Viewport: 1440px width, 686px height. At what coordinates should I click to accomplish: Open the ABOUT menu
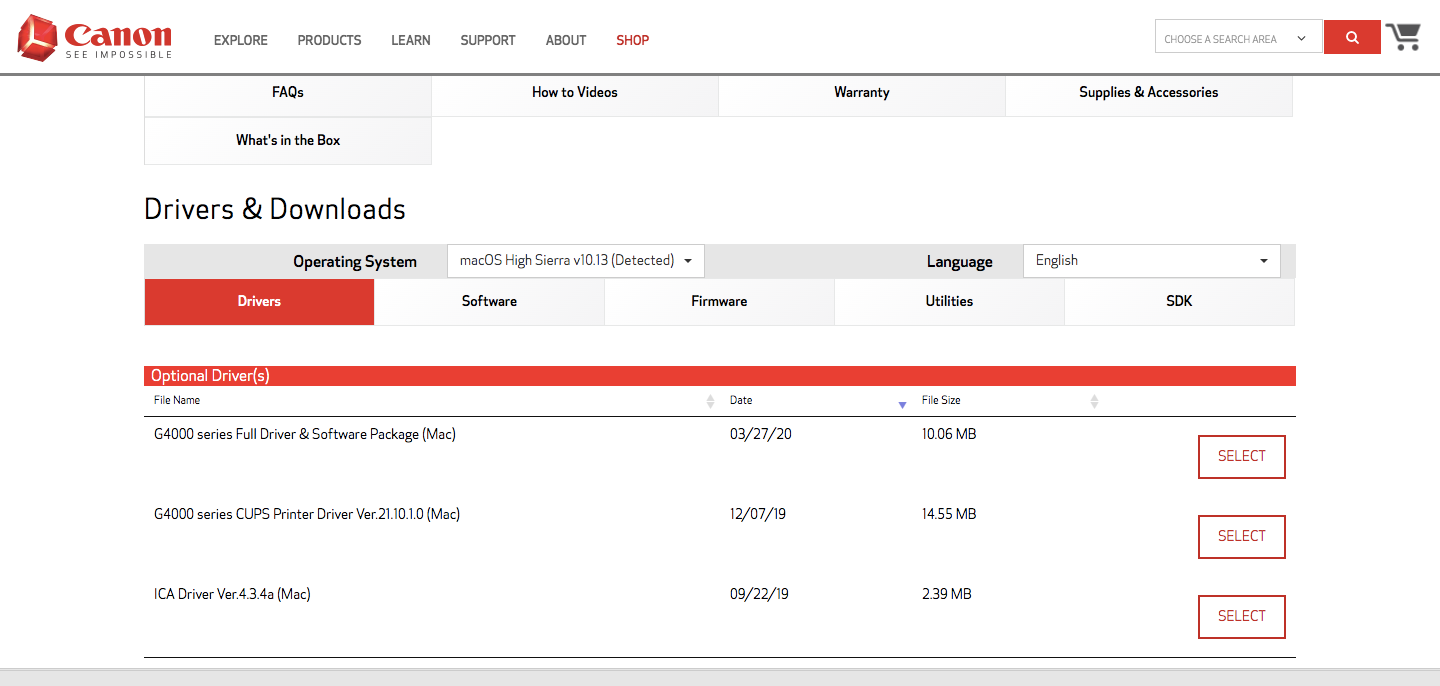[566, 40]
